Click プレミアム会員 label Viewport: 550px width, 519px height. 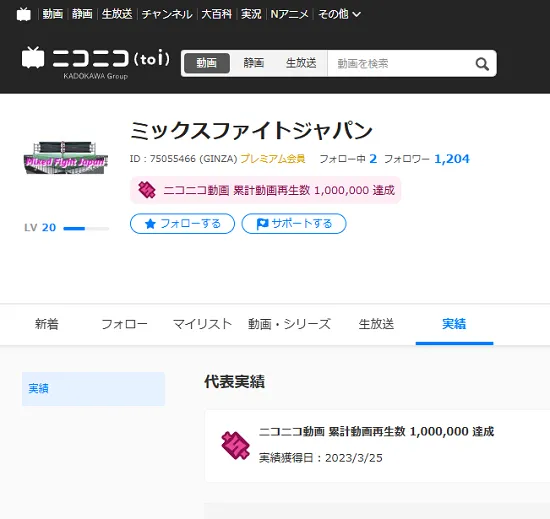(273, 159)
